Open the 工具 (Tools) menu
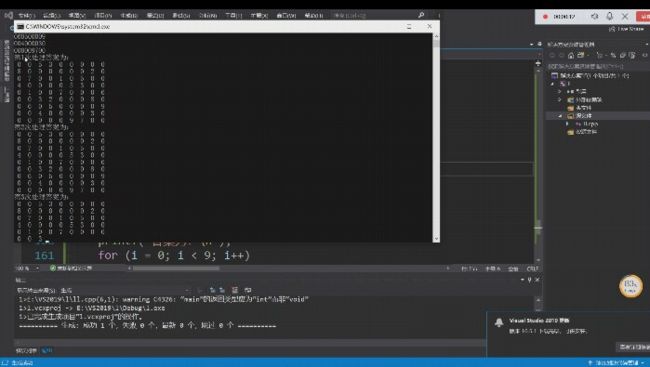650x367 pixels. (x=233, y=15)
